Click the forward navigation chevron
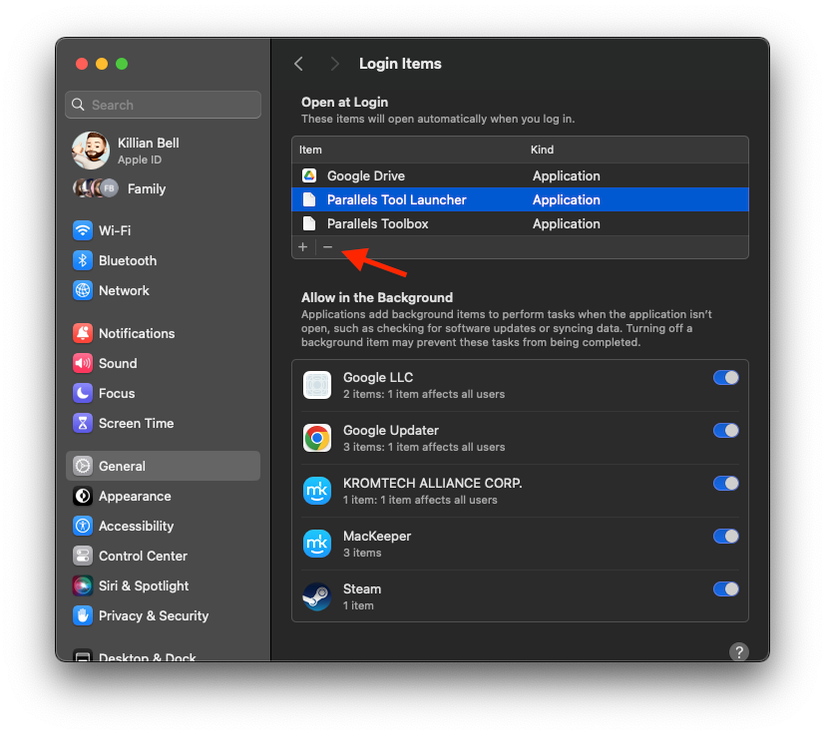The width and height of the screenshot is (825, 735). point(336,63)
